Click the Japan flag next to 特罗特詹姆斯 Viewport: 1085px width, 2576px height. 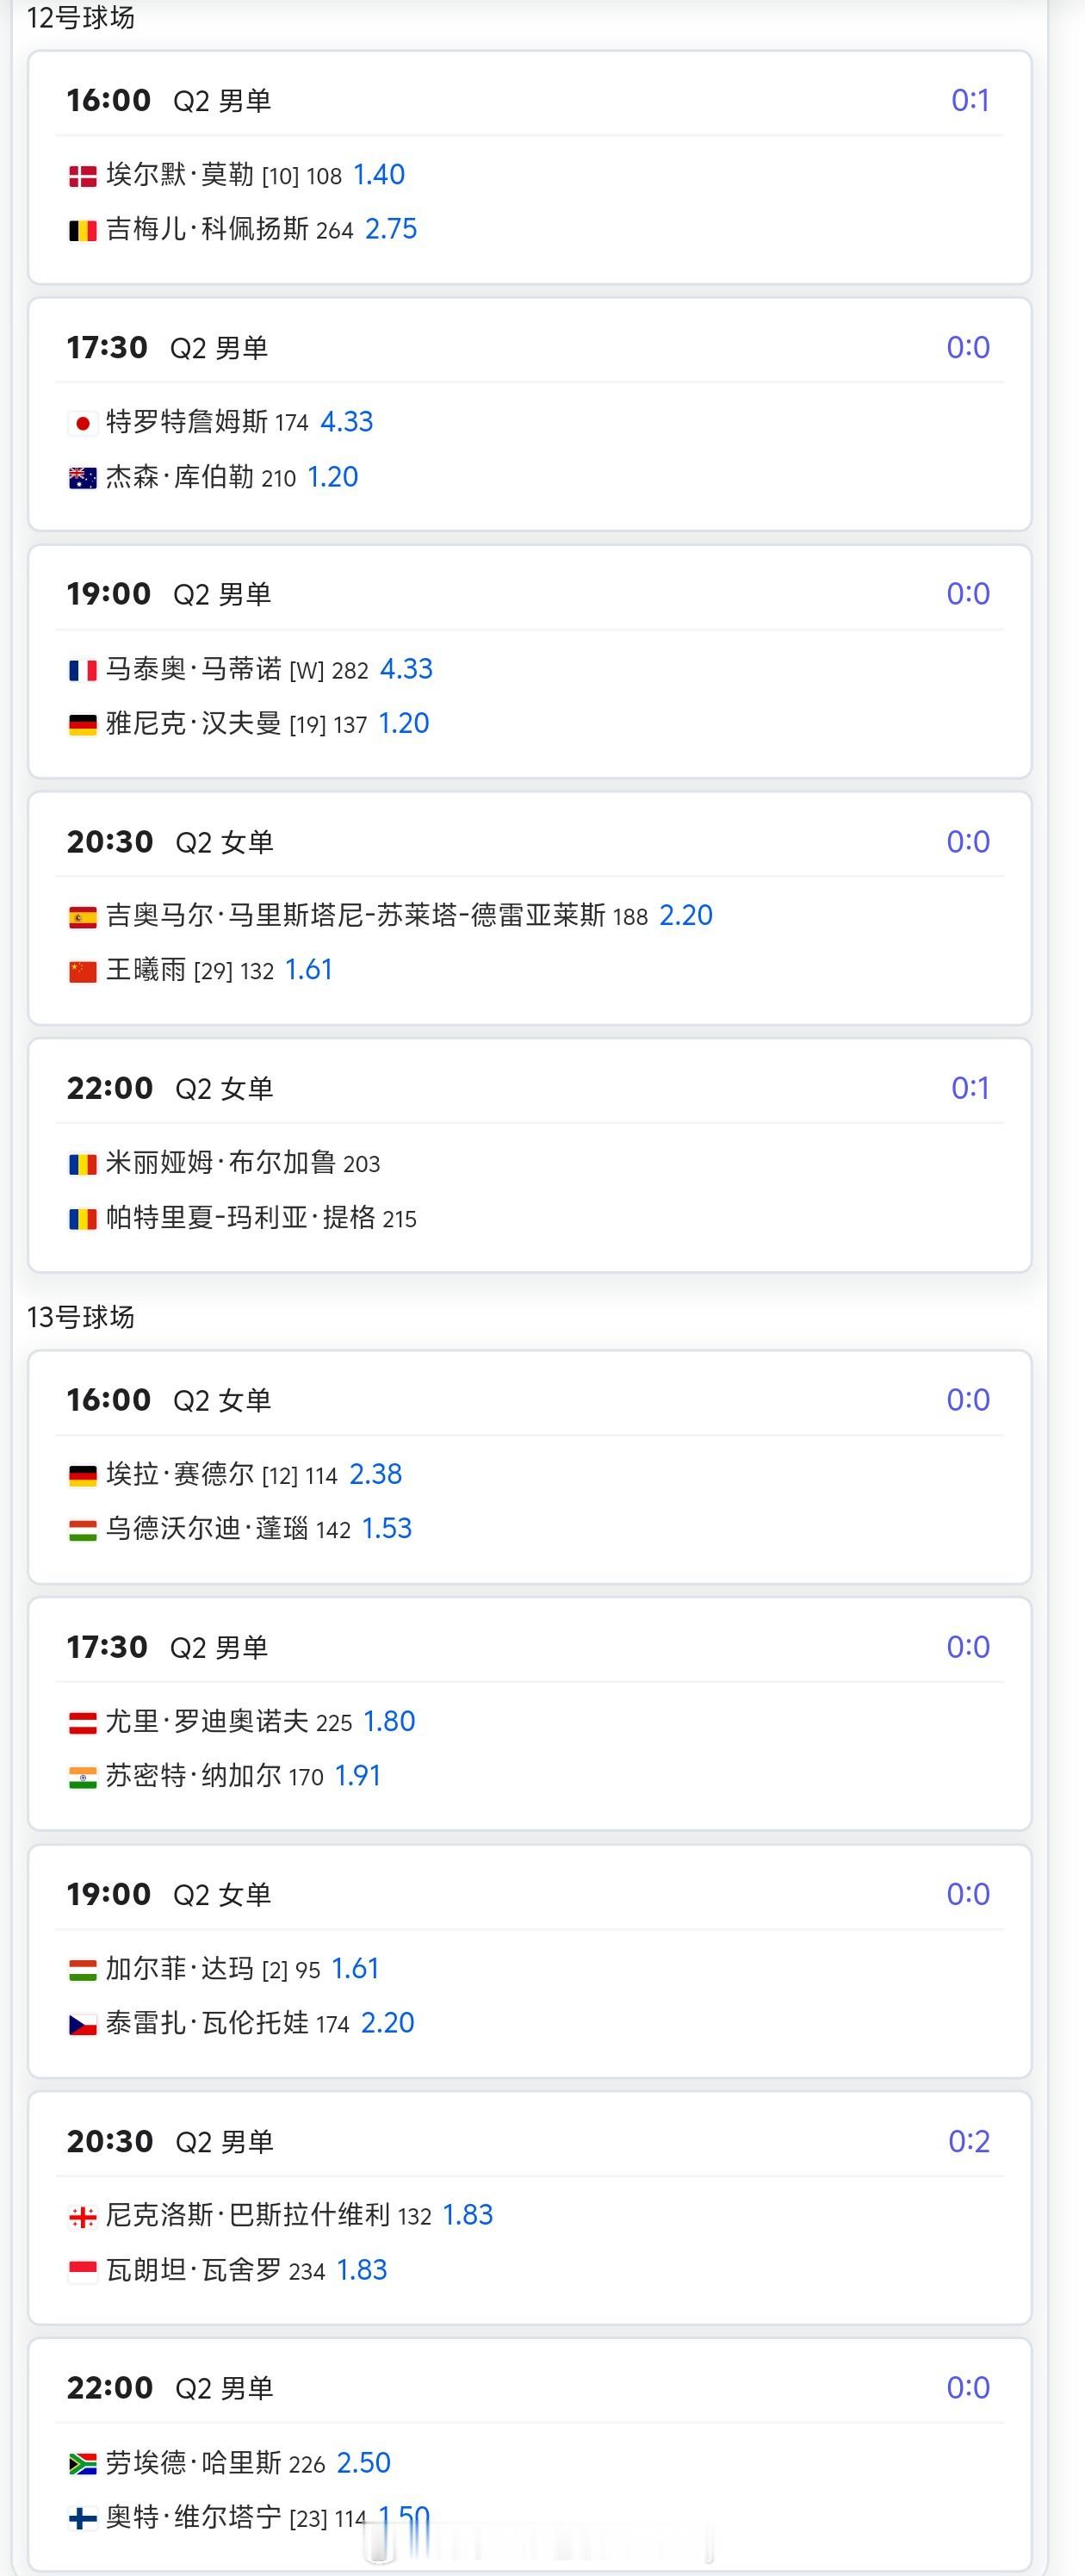click(x=82, y=423)
